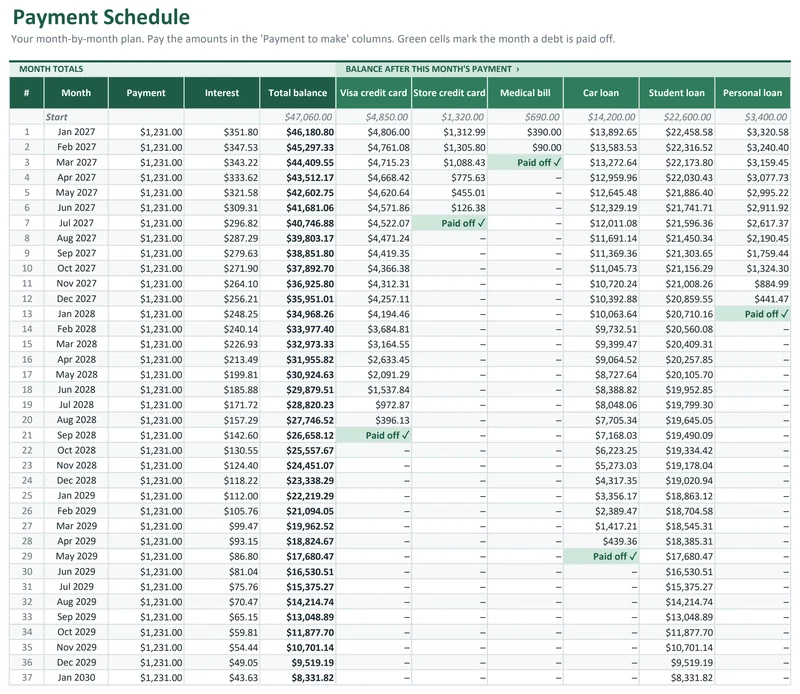
Task: Click the Sep 2028 month cell
Action: pyautogui.click(x=76, y=435)
